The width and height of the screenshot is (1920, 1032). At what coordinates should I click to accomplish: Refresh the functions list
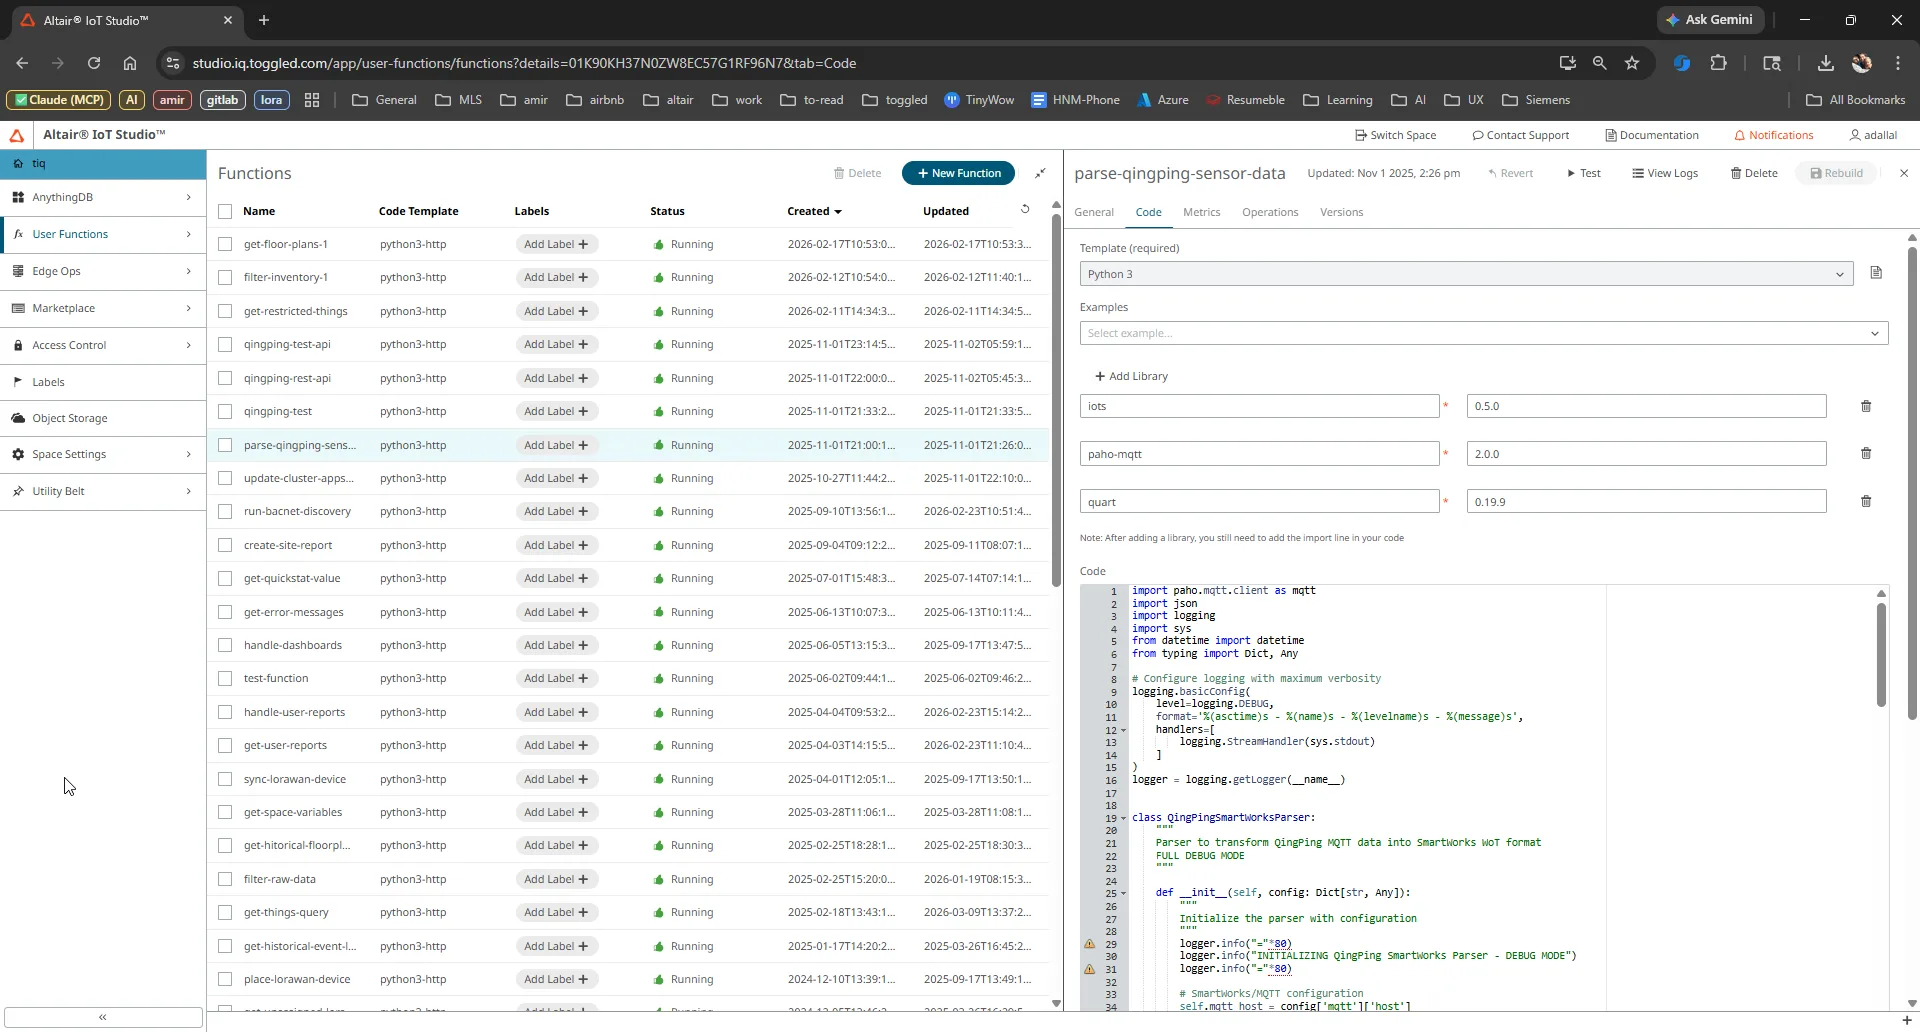pyautogui.click(x=1025, y=210)
